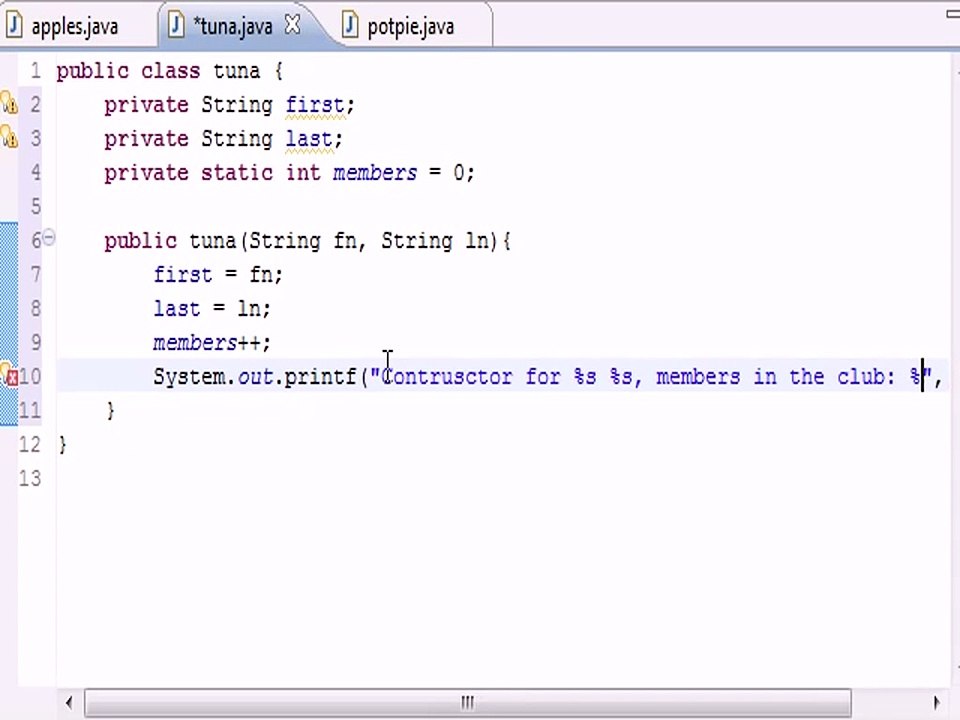
Task: Click the Java file icon on apples.java tab
Action: point(13,26)
